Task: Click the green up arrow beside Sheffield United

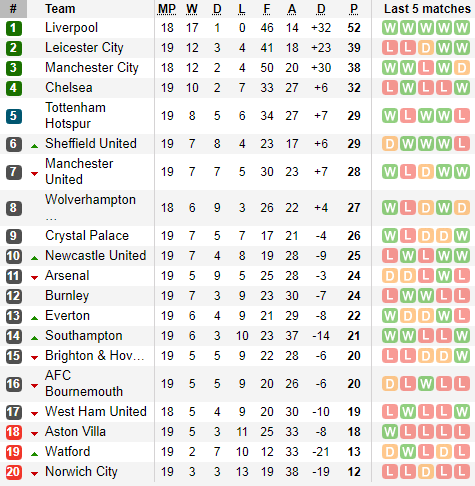Action: point(34,146)
